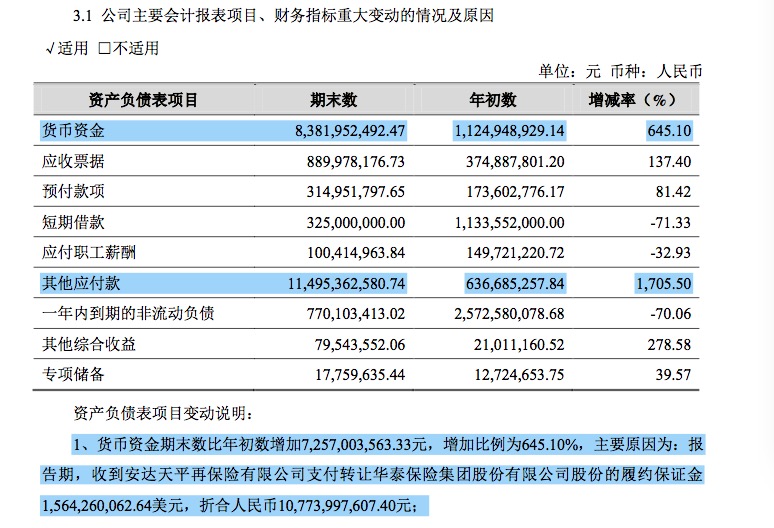Select the 预付款项 row label
This screenshot has width=774, height=528.
coord(73,191)
